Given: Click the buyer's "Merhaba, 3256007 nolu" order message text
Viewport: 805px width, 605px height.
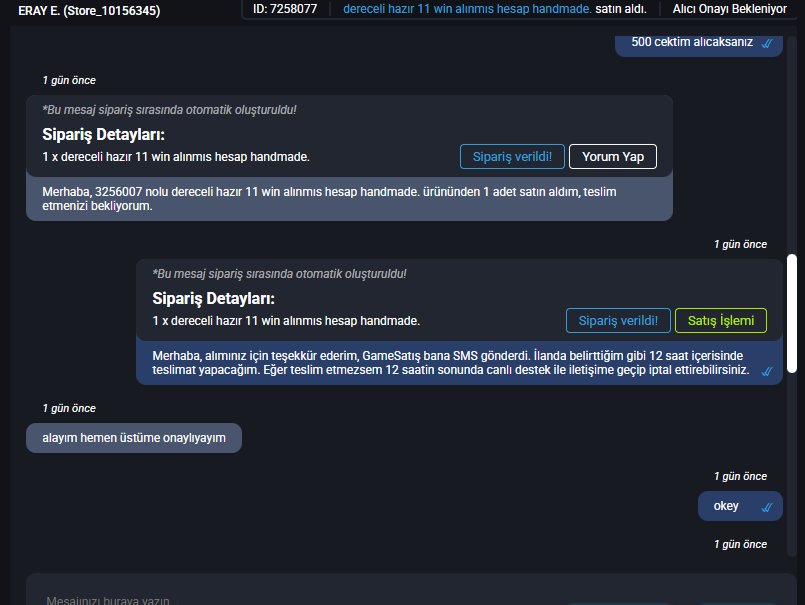Looking at the screenshot, I should (x=329, y=199).
